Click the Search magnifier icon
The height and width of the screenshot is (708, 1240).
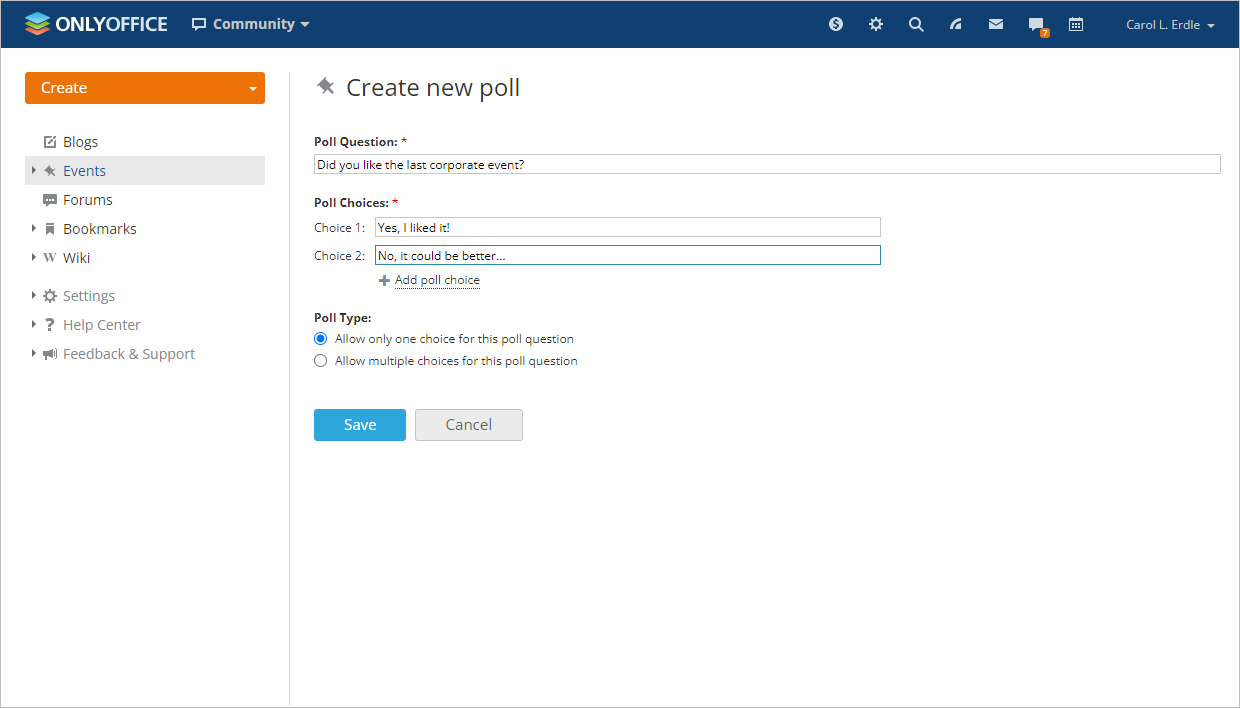click(916, 23)
